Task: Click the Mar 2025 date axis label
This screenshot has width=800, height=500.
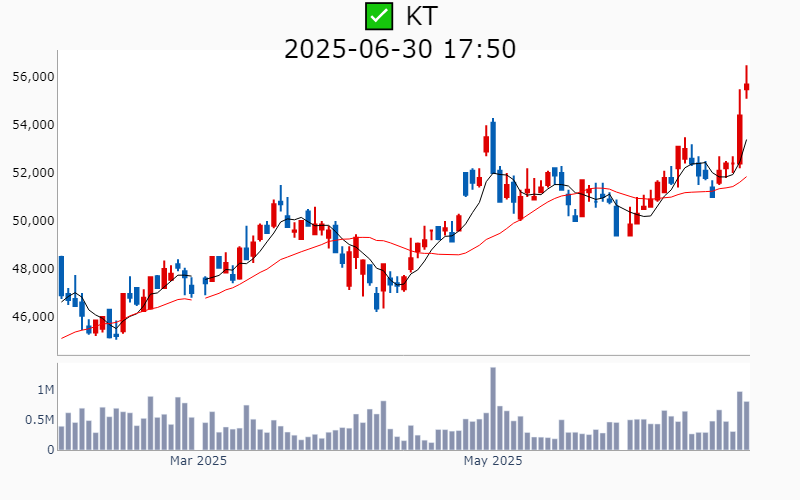Action: point(198,461)
